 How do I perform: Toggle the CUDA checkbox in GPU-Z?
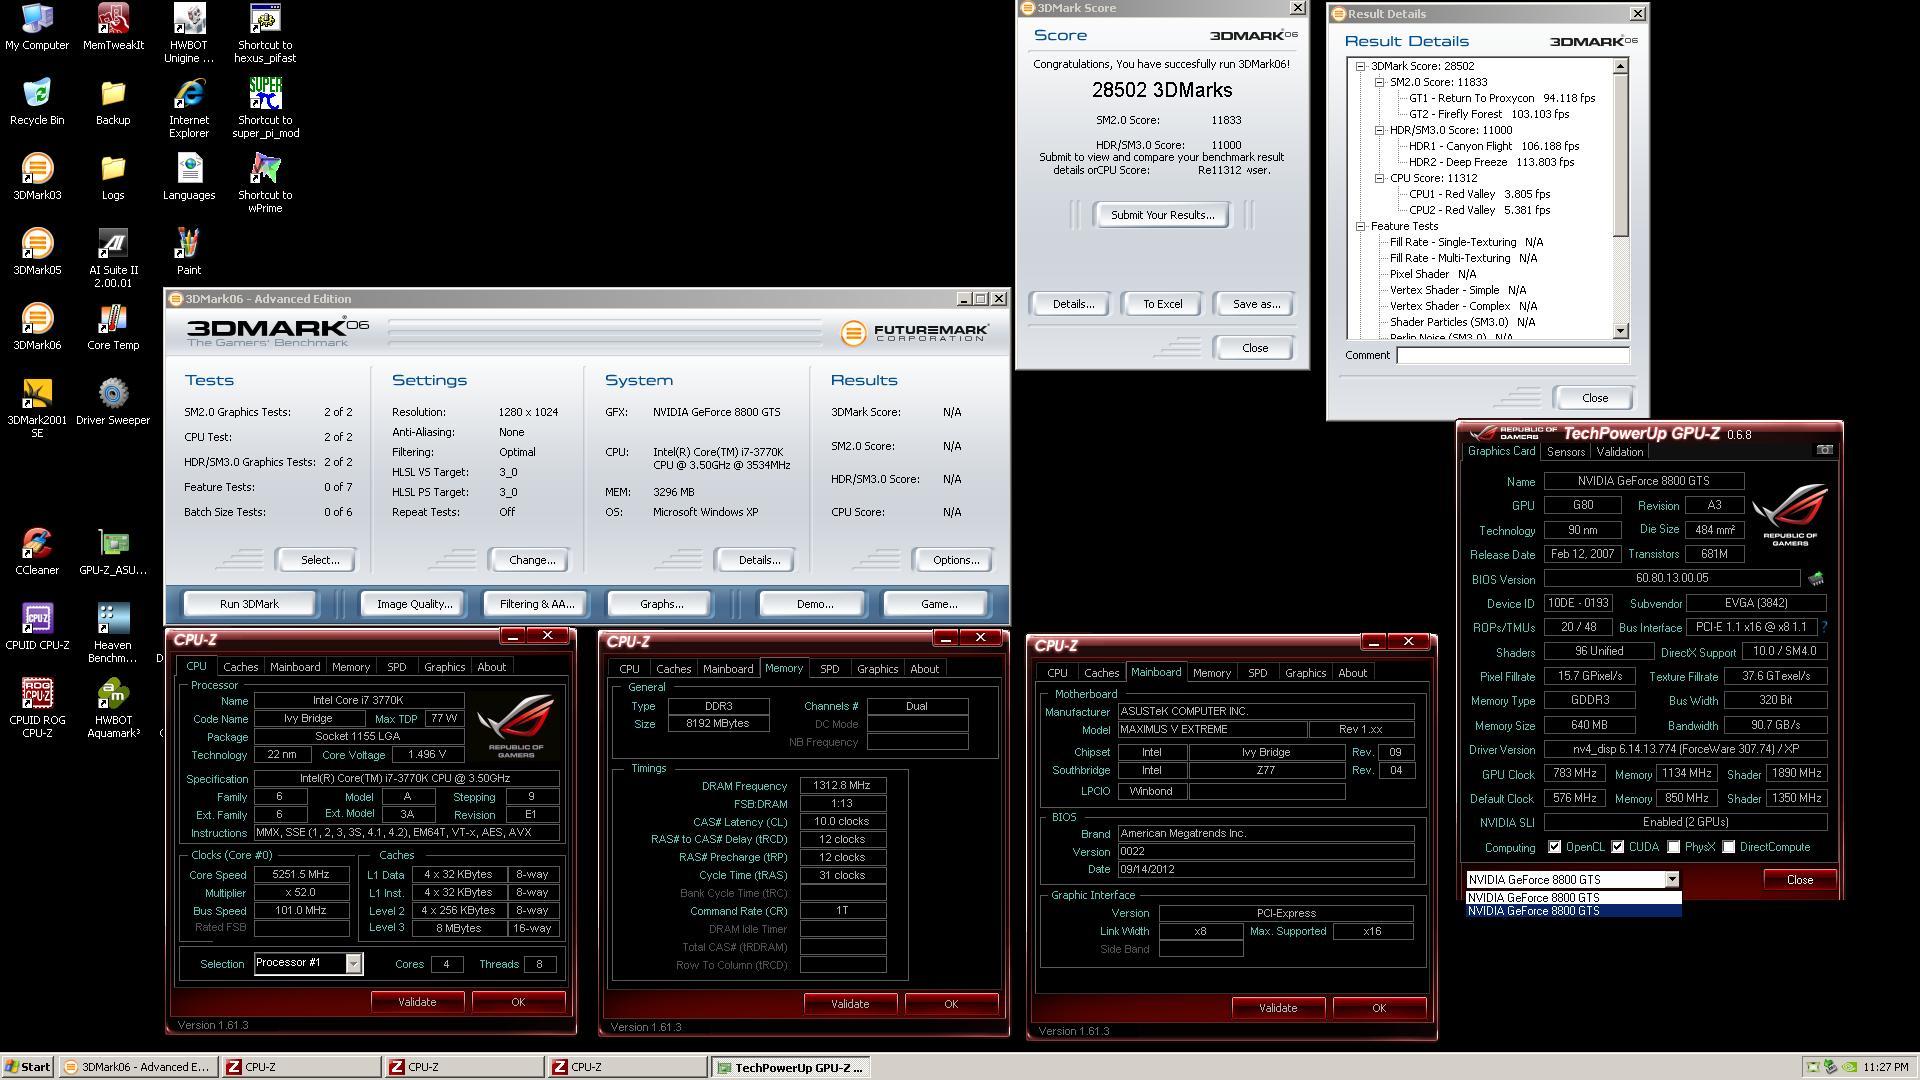click(1617, 847)
